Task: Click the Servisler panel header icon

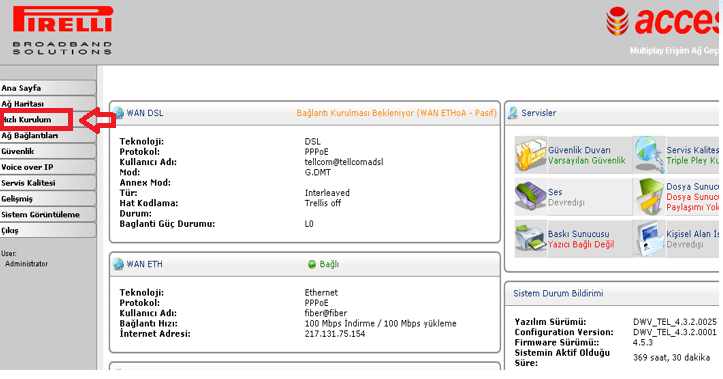Action: click(513, 113)
